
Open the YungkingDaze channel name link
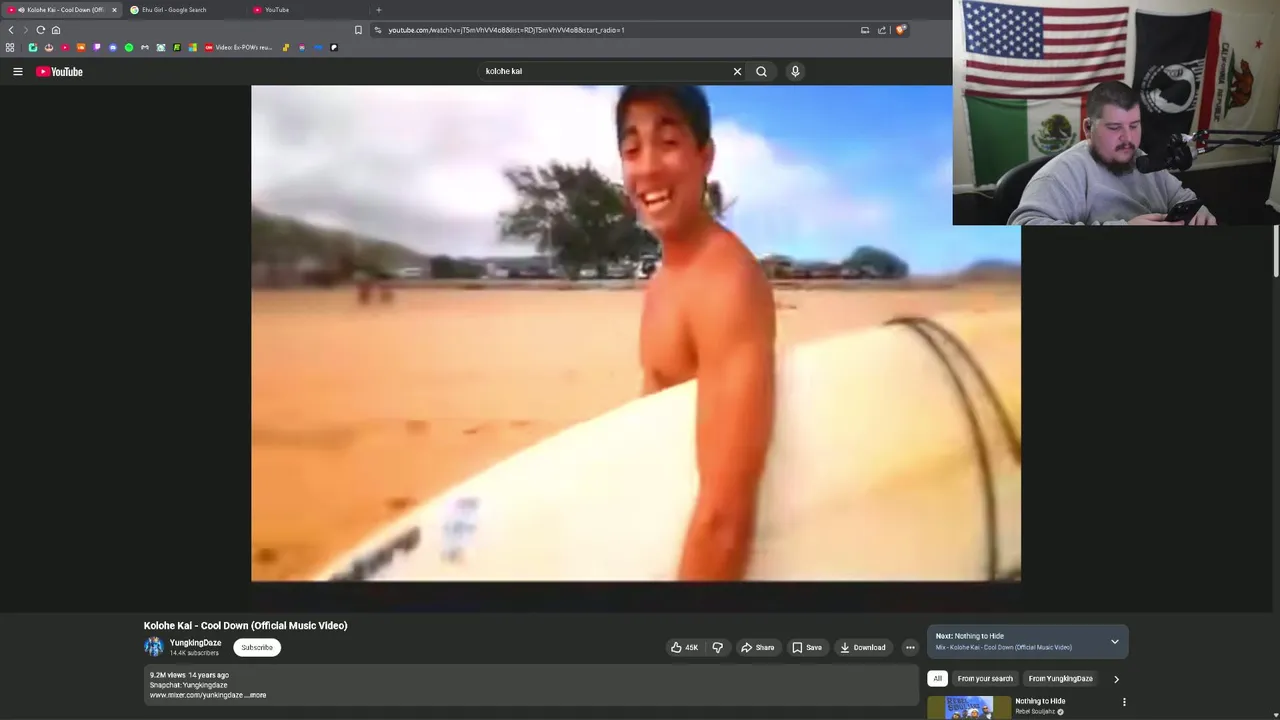(195, 643)
